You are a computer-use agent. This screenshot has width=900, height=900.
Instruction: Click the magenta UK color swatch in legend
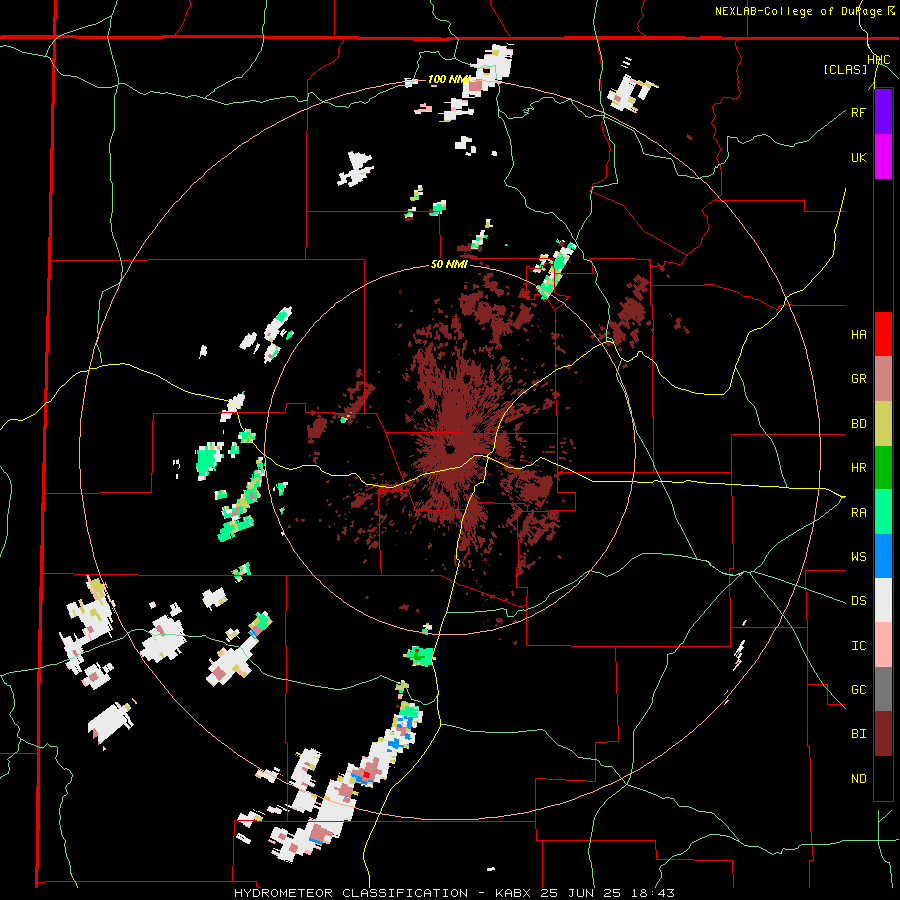point(883,157)
